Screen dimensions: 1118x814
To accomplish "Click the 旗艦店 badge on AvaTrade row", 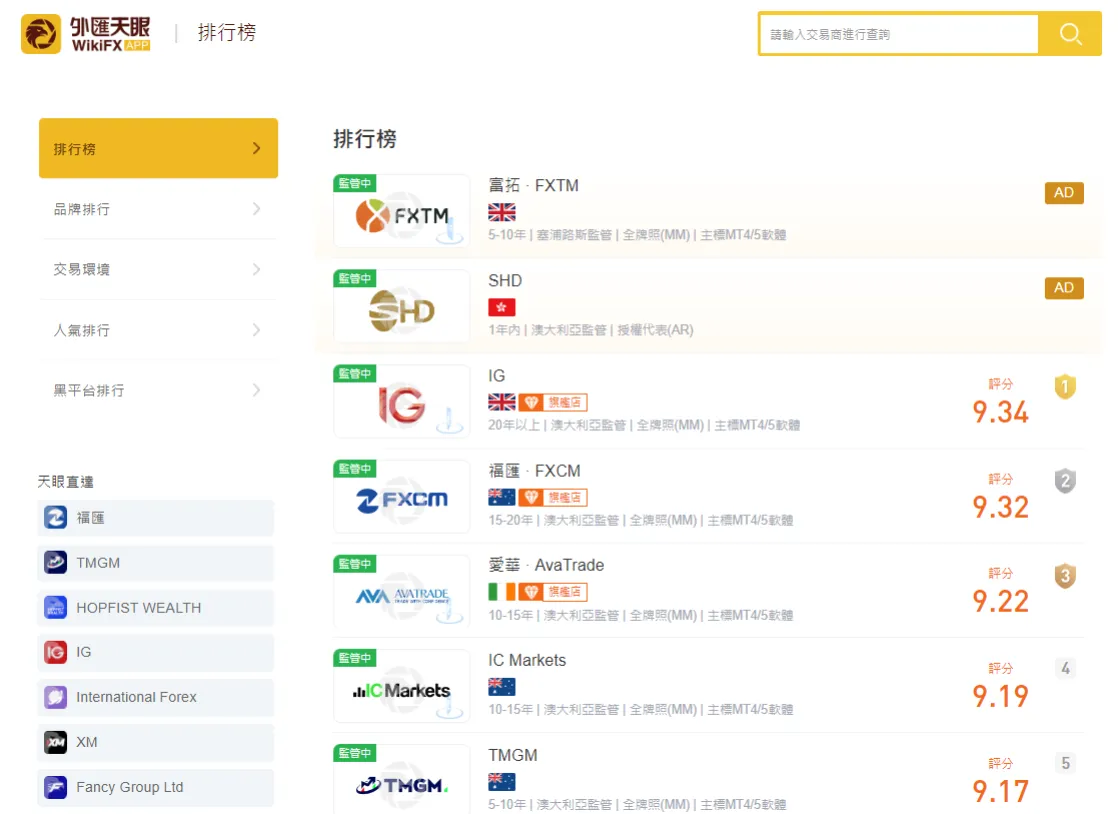I will tap(553, 592).
